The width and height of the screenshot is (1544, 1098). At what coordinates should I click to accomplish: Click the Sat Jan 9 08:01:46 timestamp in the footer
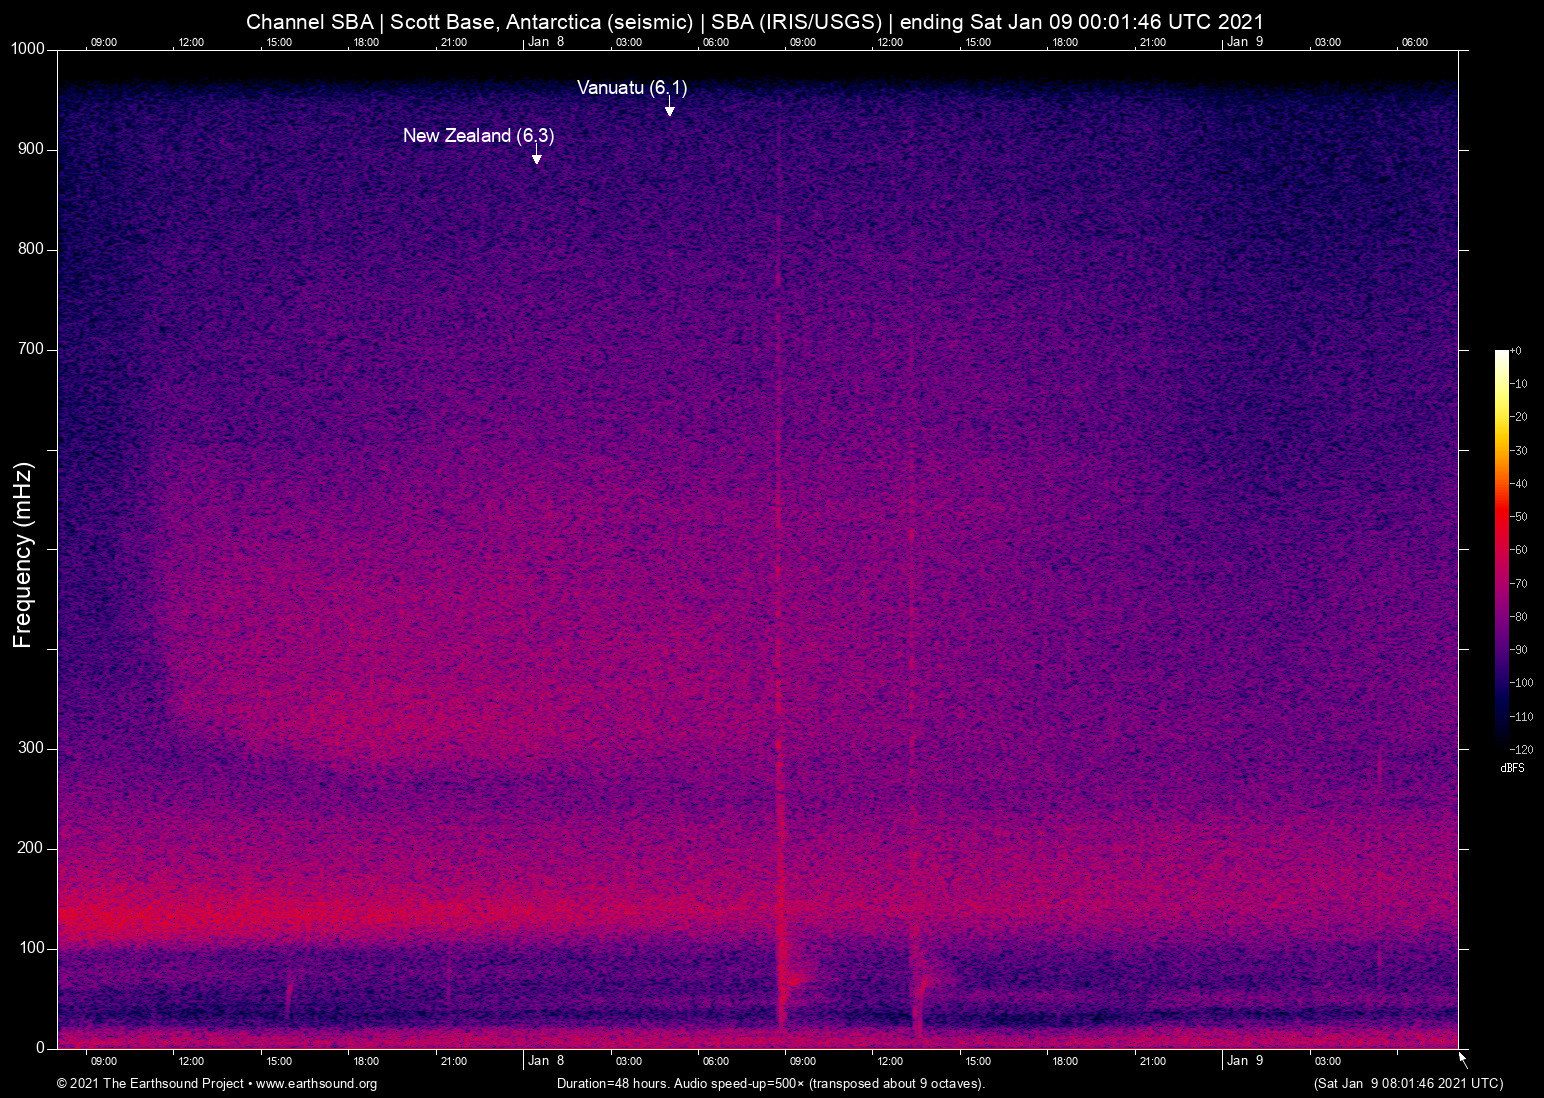point(1408,1084)
